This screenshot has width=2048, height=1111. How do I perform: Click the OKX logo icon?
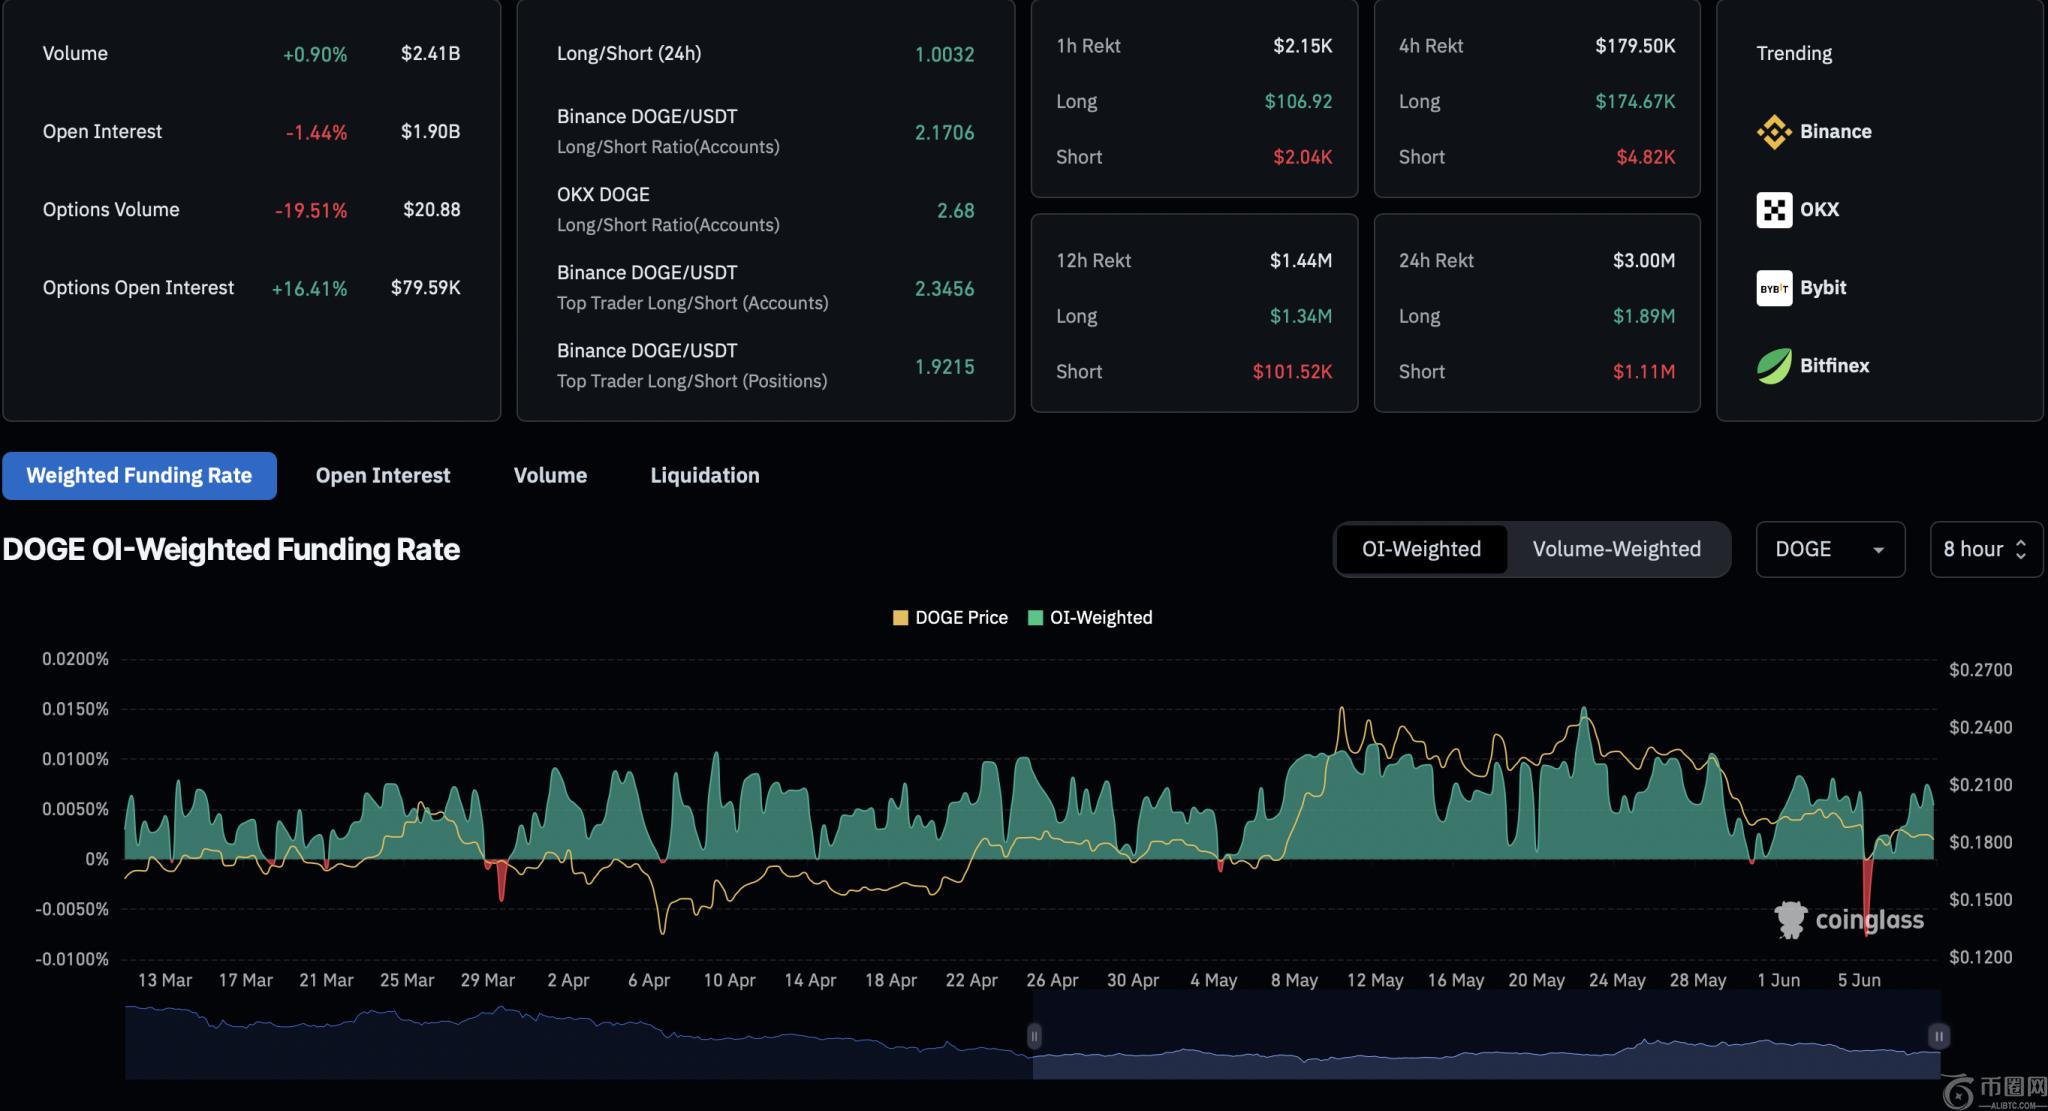[x=1774, y=210]
